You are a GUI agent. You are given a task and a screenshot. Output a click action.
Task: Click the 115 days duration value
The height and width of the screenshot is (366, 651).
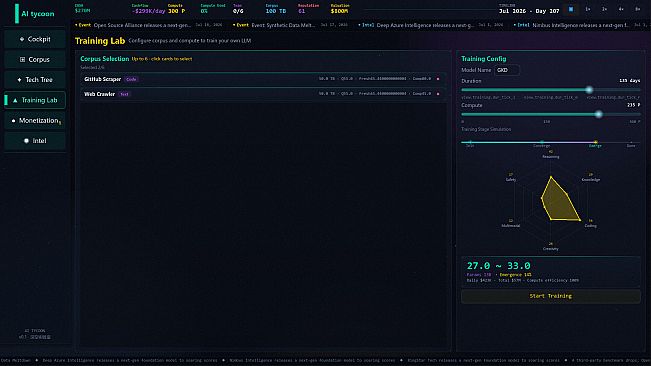(629, 81)
